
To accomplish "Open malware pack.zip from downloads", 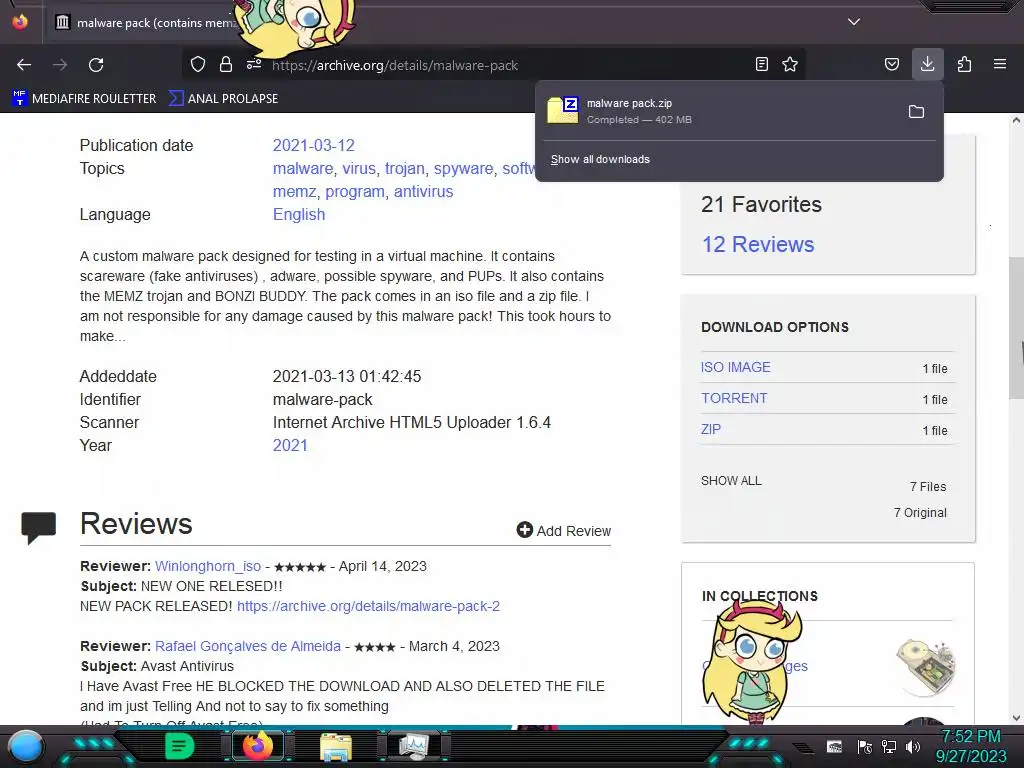I will tap(718, 111).
